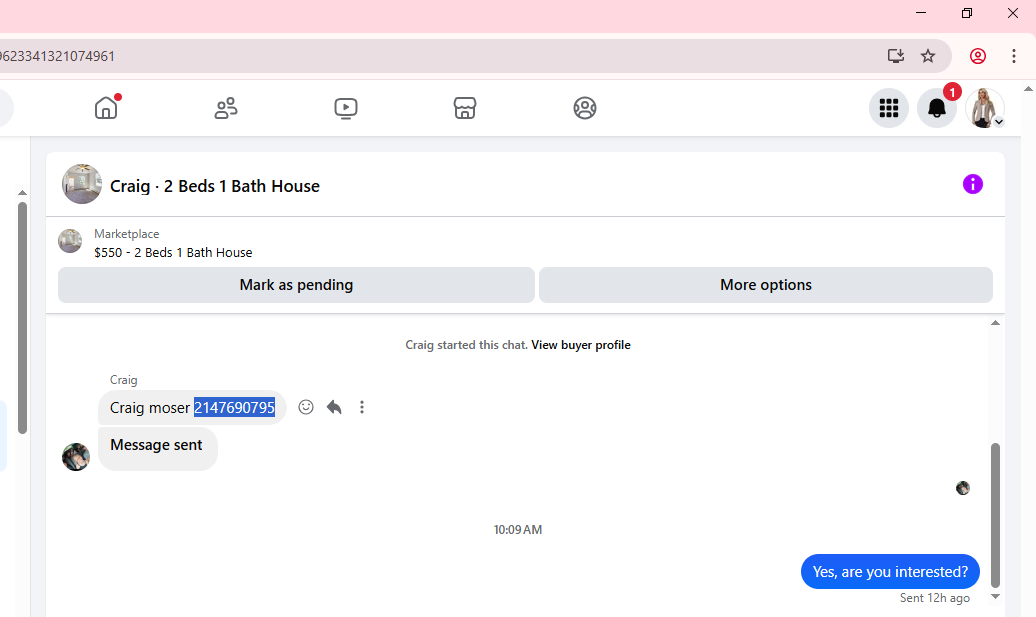Open Craig's chat header listing thumbnail

pos(82,184)
